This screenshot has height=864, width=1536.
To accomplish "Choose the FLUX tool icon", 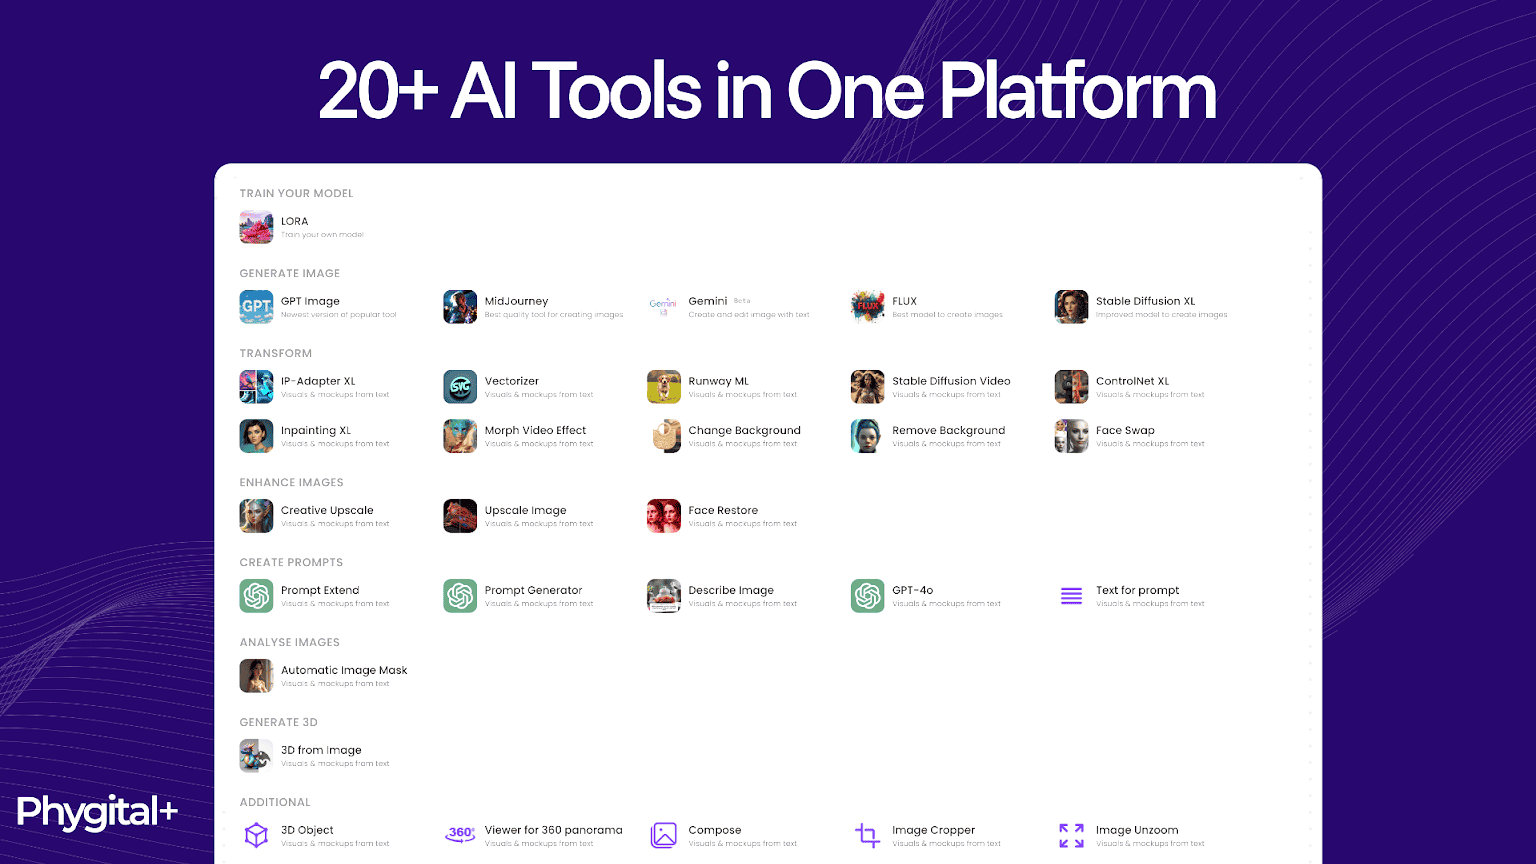I will [867, 307].
